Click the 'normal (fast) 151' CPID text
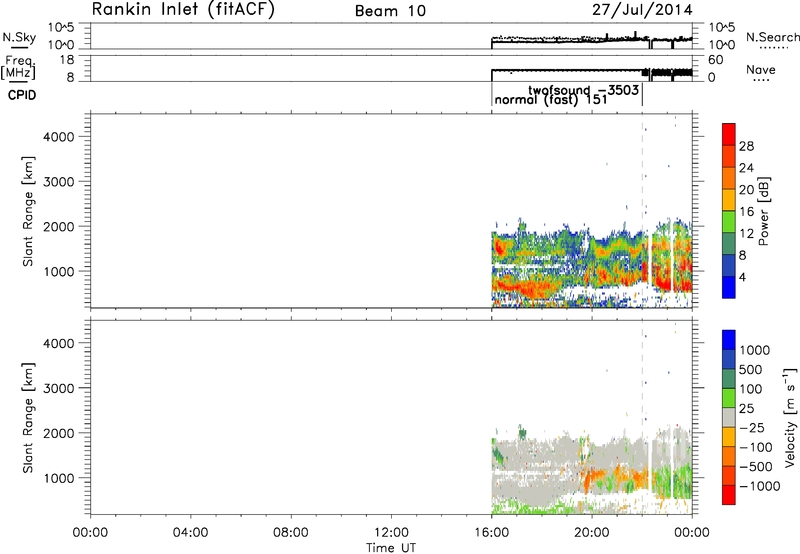800x554 pixels. tap(551, 99)
